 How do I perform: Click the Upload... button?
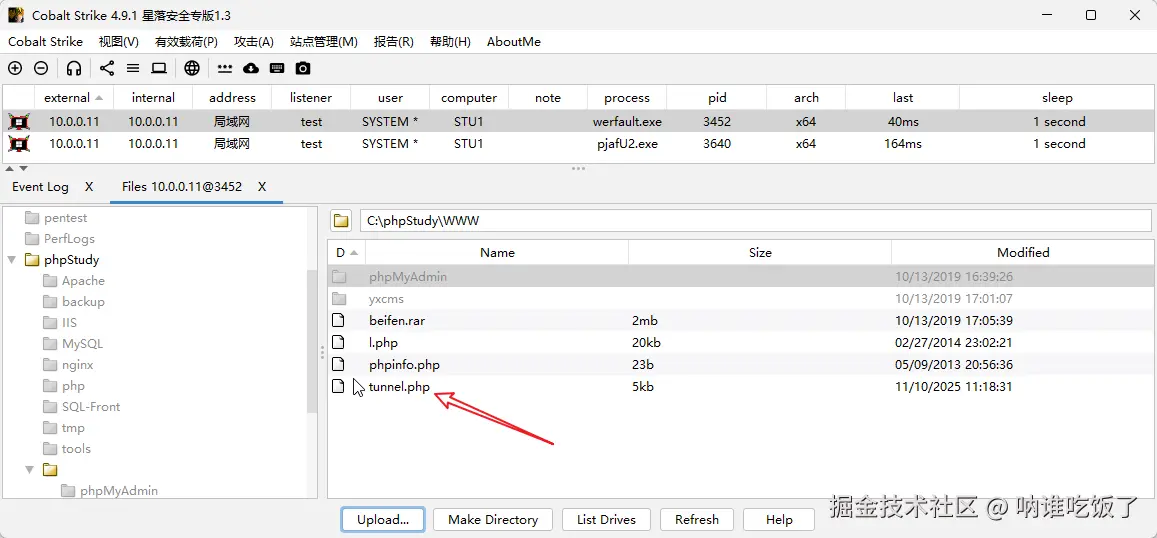tap(383, 520)
